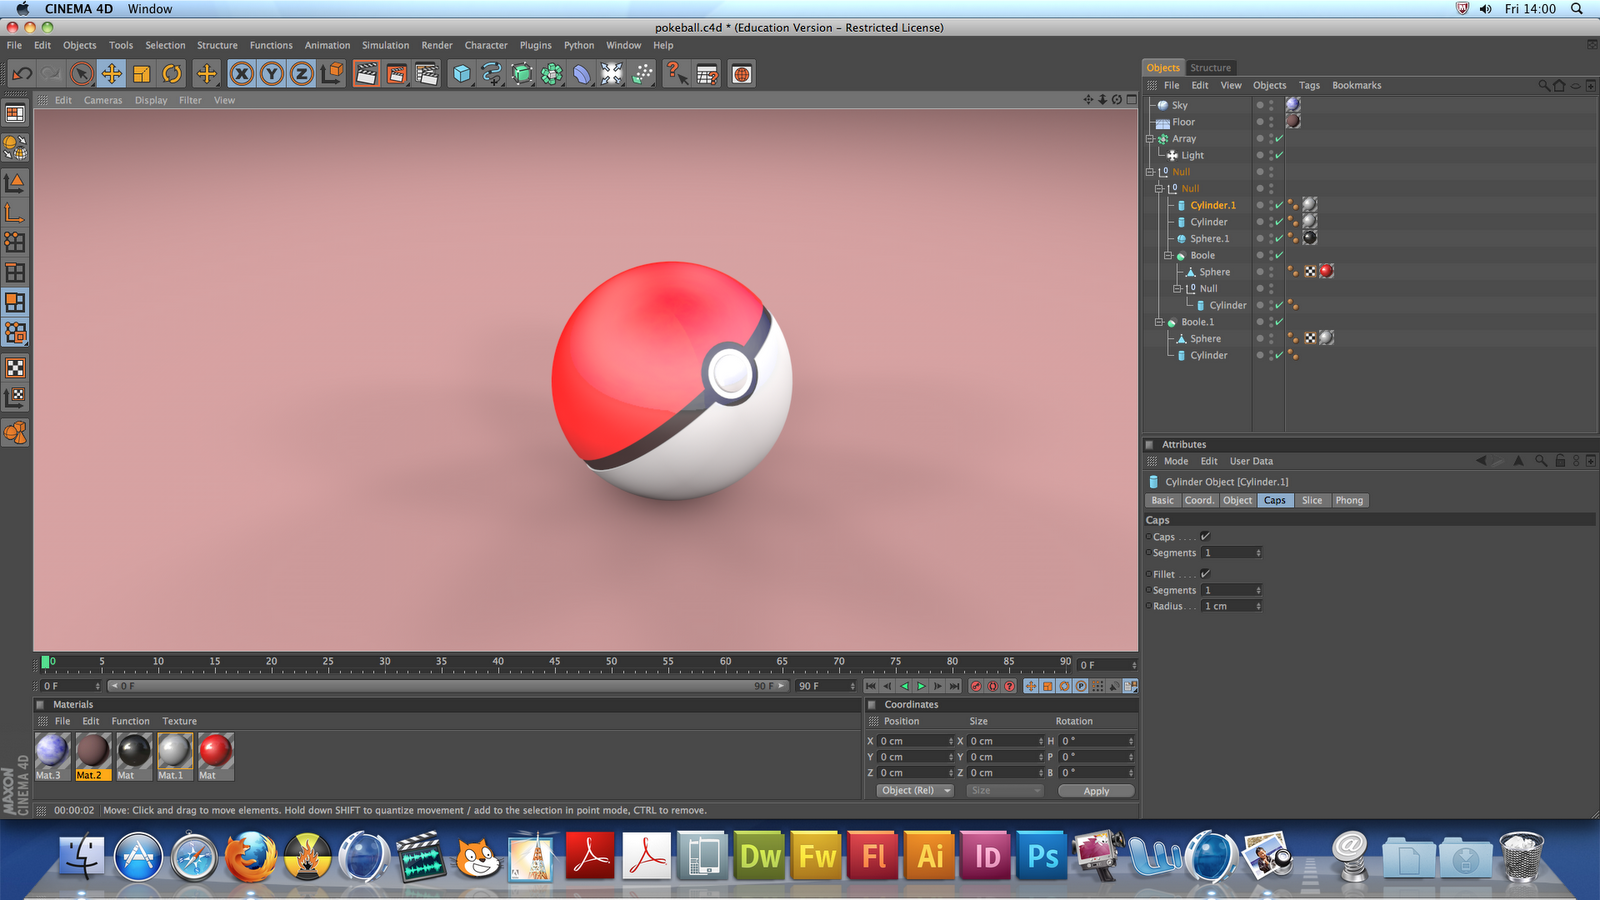Uncheck the Caps checkbox
Screen dimensions: 1600x900
click(x=1205, y=537)
